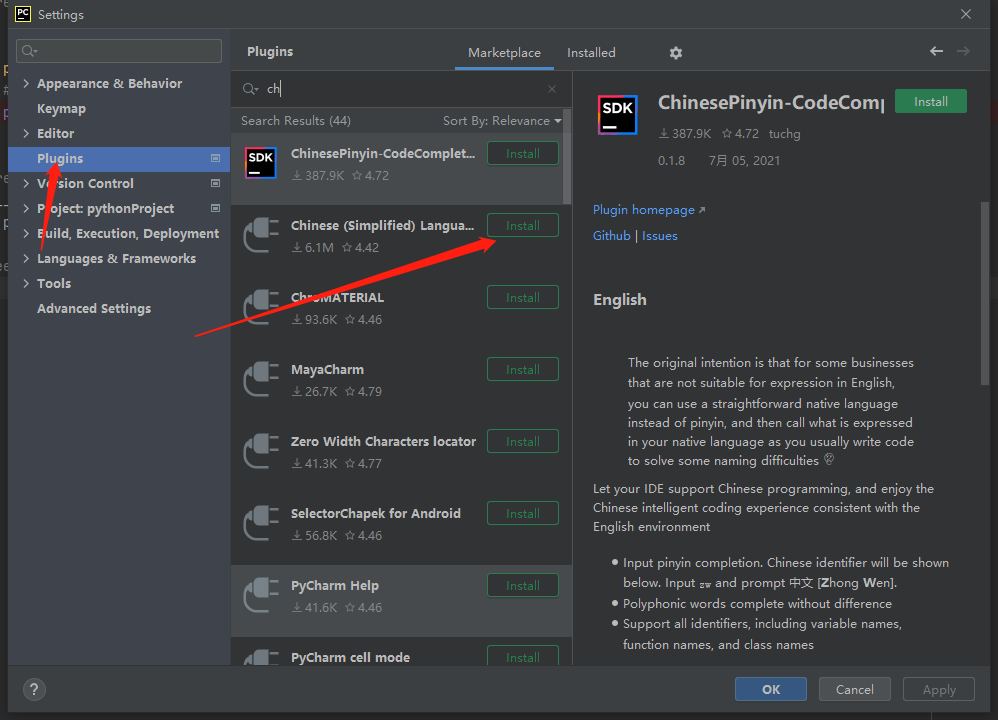
Task: Install ChinesePinyin-CodeCompletion from the list
Action: (x=523, y=153)
